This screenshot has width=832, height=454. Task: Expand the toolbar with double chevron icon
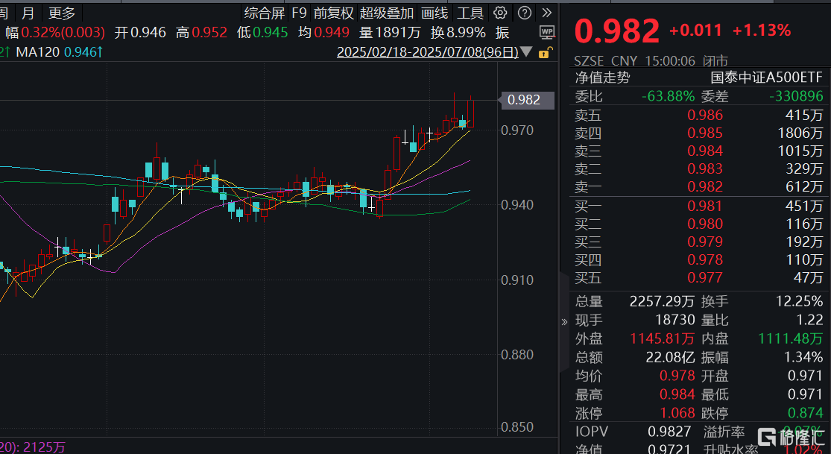[547, 13]
